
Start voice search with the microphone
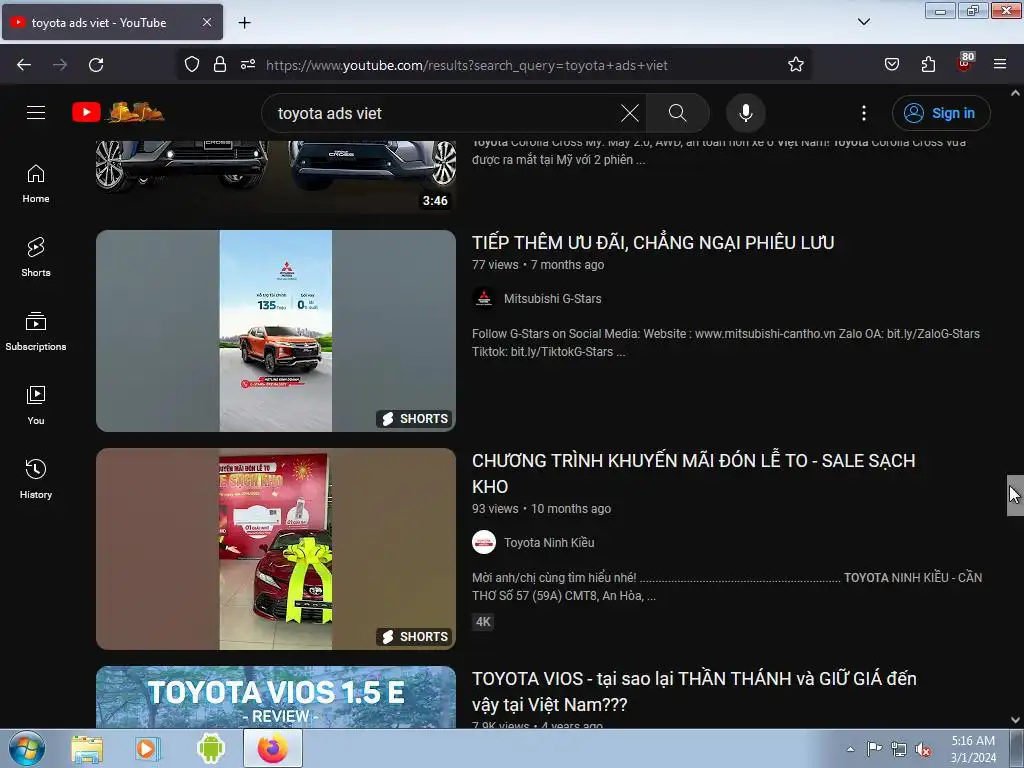(745, 113)
